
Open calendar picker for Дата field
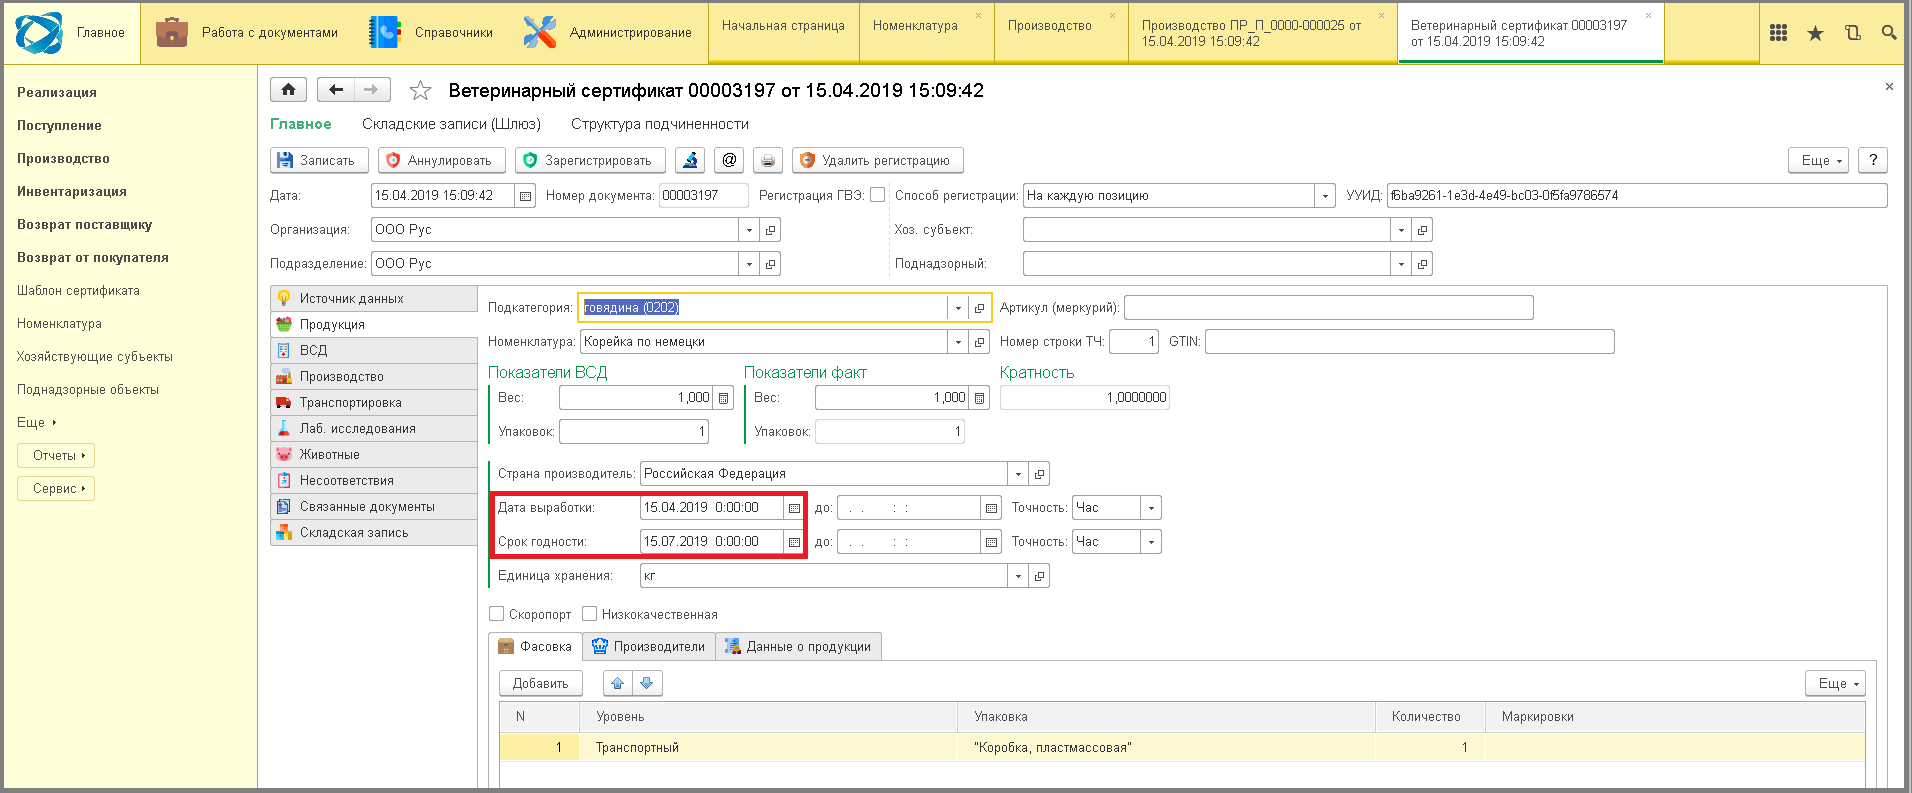pos(525,196)
